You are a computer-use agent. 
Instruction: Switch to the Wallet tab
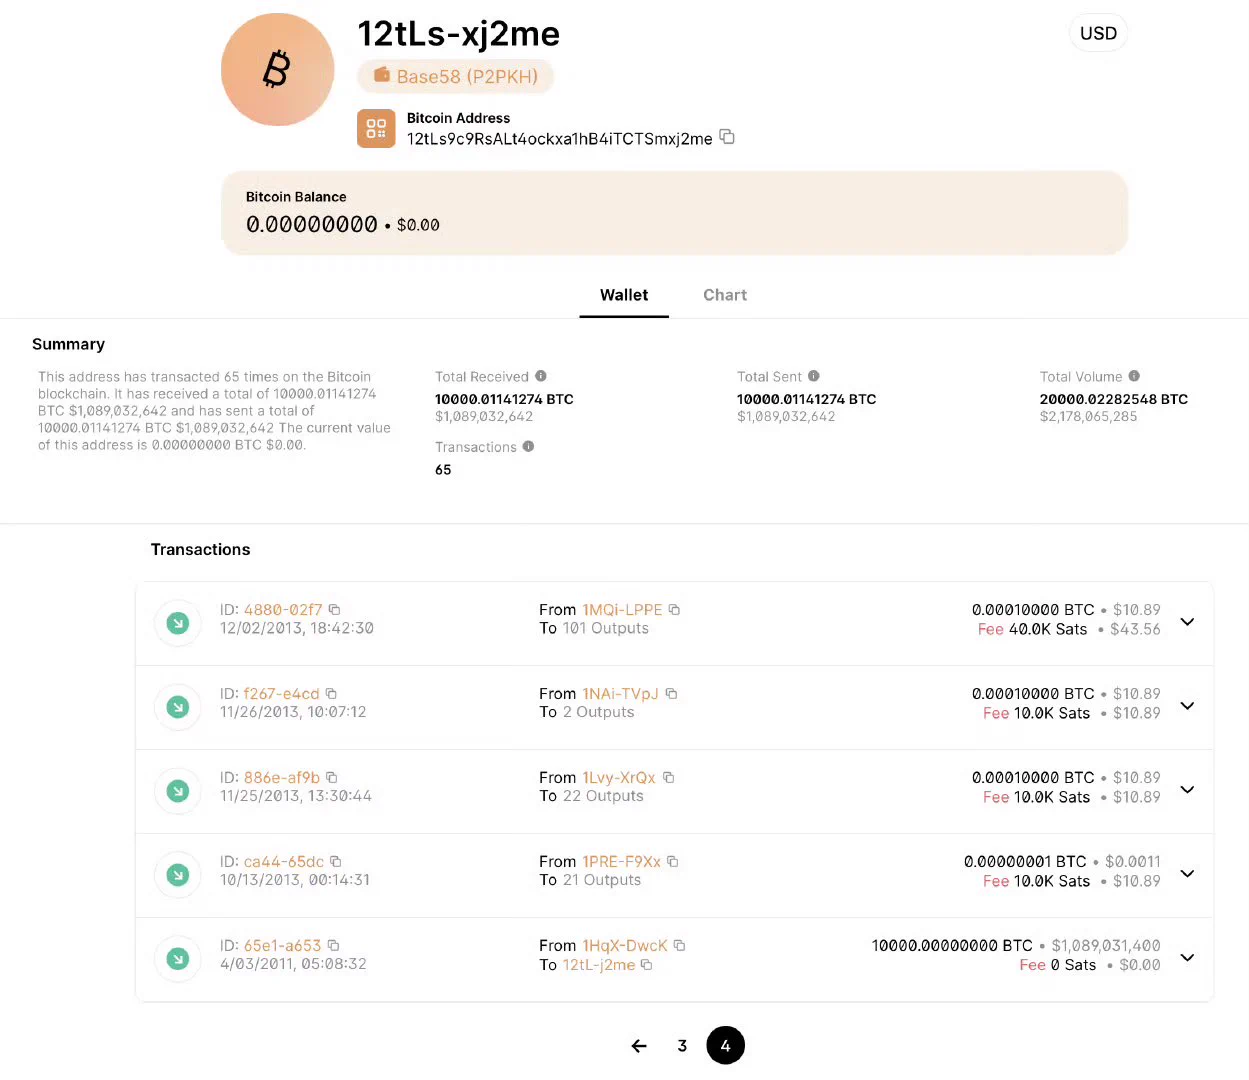pyautogui.click(x=624, y=295)
